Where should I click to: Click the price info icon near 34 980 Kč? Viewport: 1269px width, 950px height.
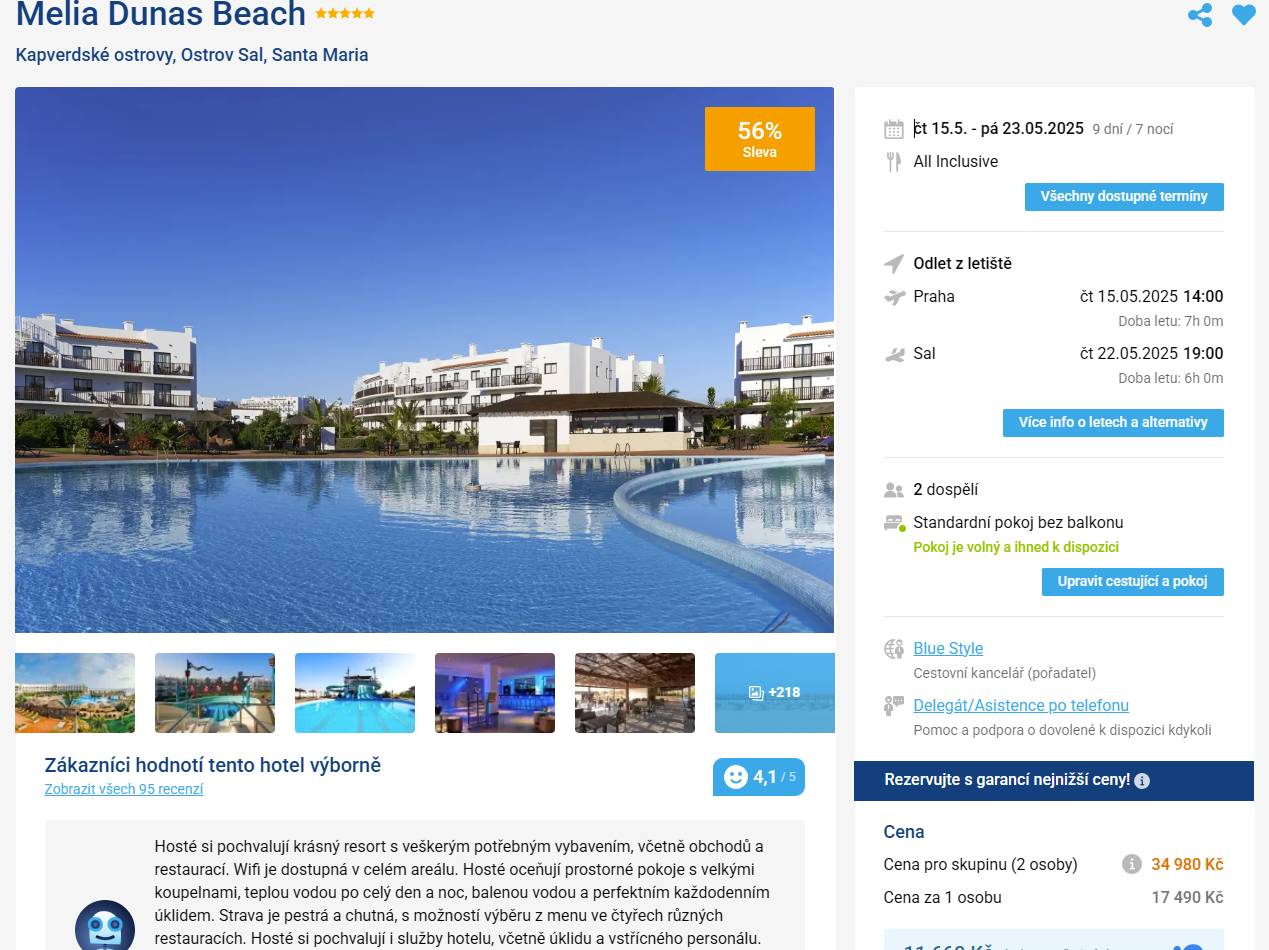pyautogui.click(x=1132, y=864)
